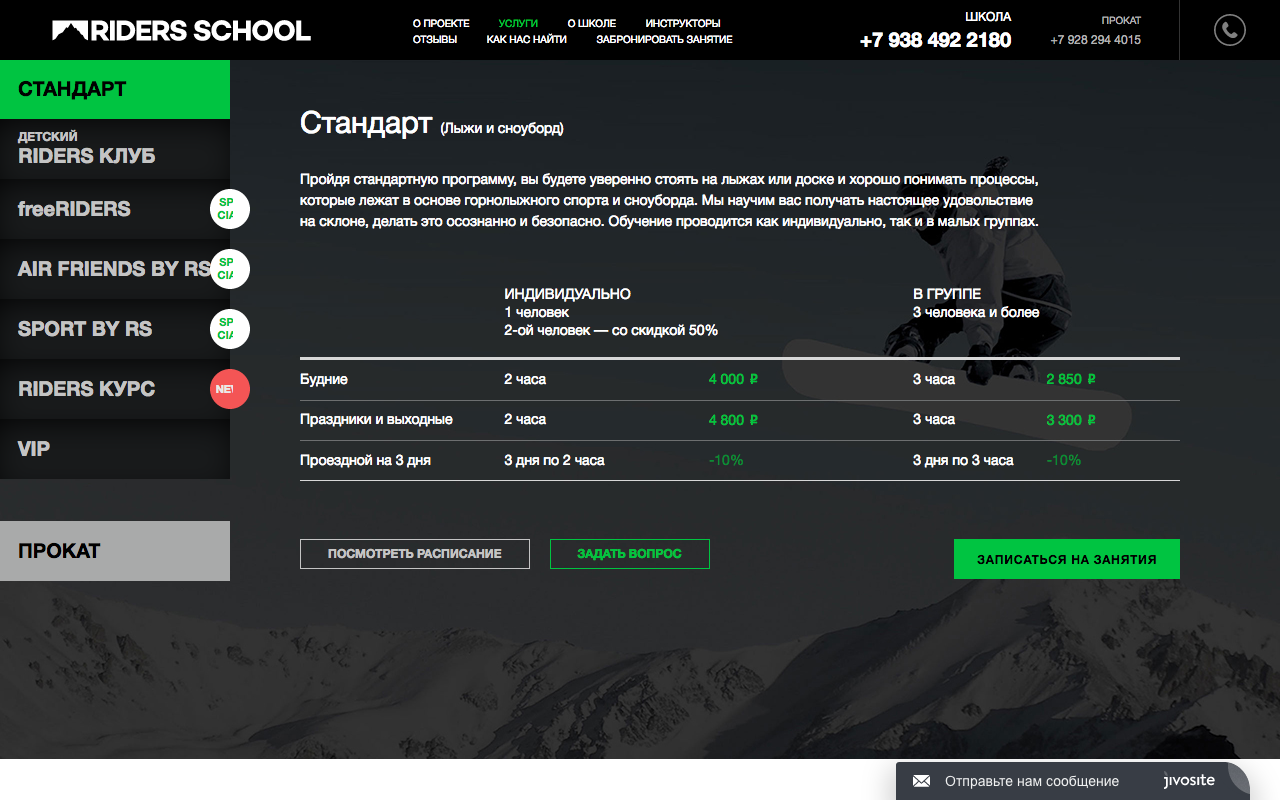Open the О школе menu item
This screenshot has width=1280, height=800.
pos(591,23)
